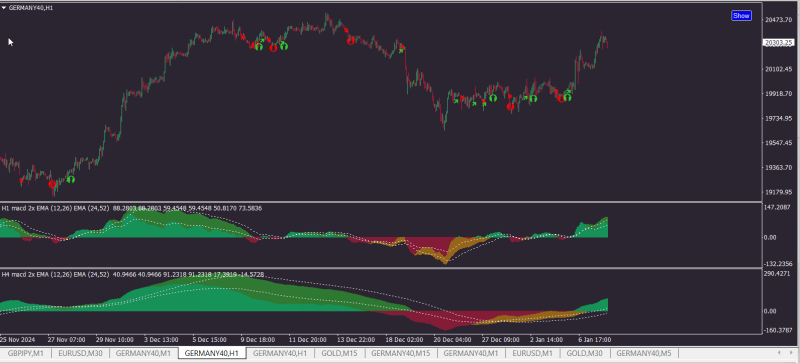Open the EURUSD,M1 chart tab
The width and height of the screenshot is (800, 363).
(533, 353)
